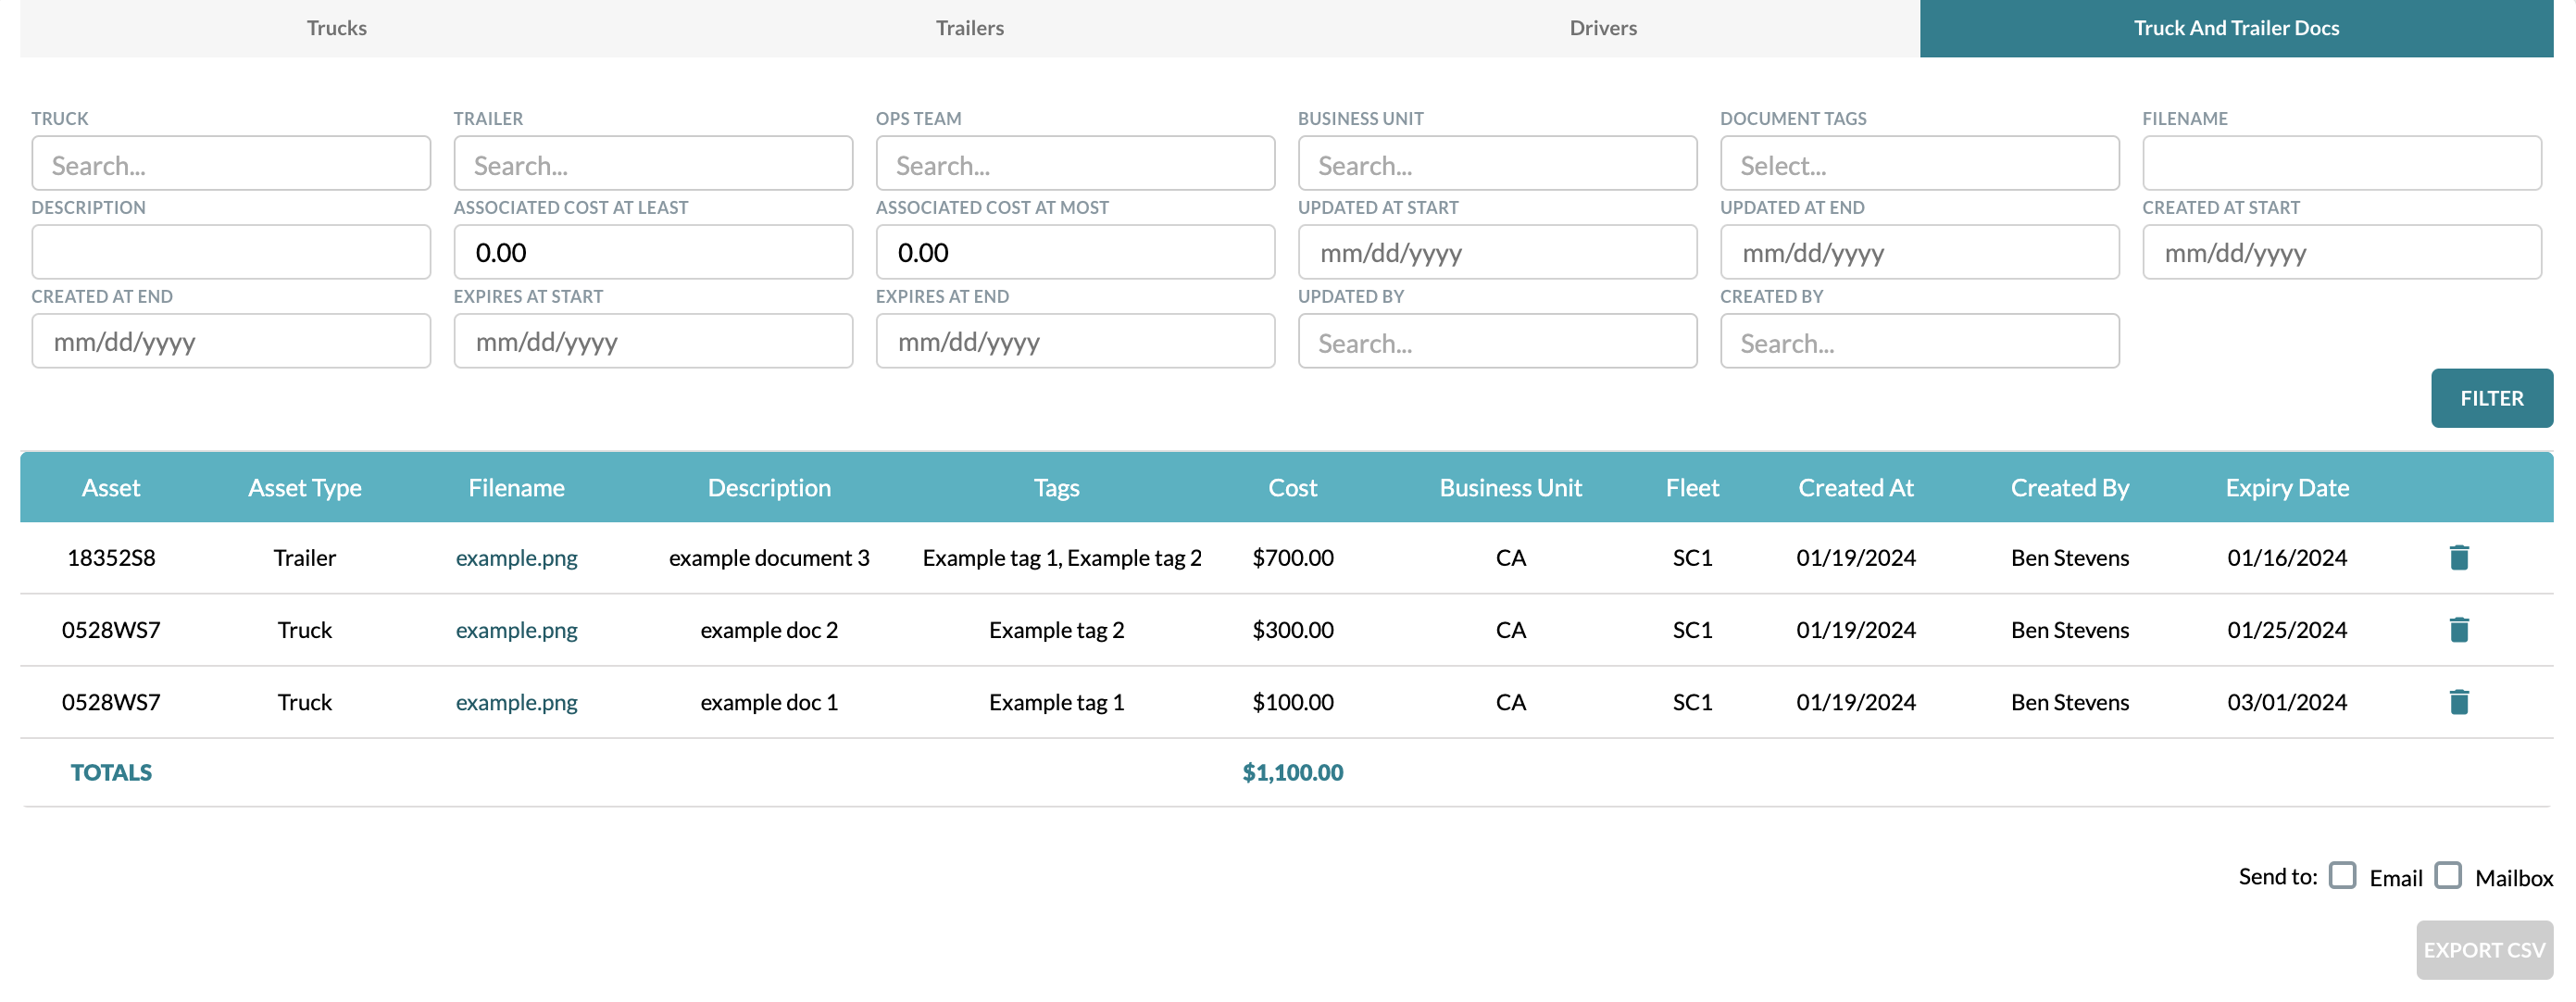2576x1002 pixels.
Task: Enable the Mailbox send option
Action: point(2449,875)
